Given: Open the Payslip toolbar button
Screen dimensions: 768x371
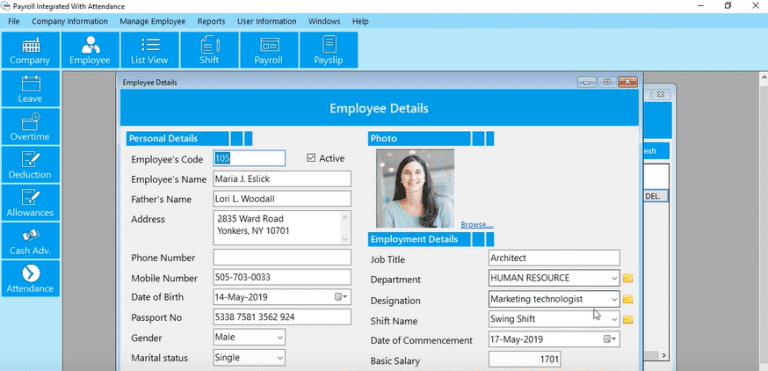Looking at the screenshot, I should click(x=329, y=50).
